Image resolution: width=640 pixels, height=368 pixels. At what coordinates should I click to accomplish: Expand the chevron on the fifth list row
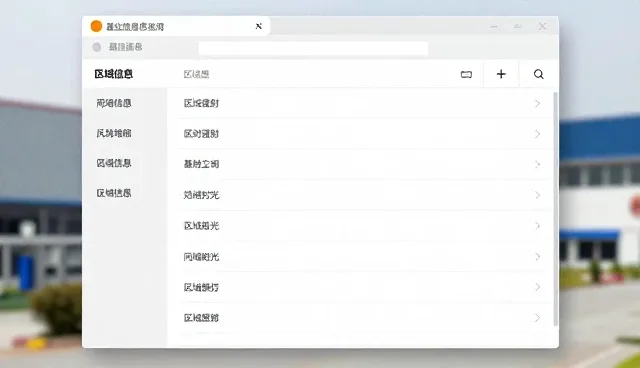point(538,226)
